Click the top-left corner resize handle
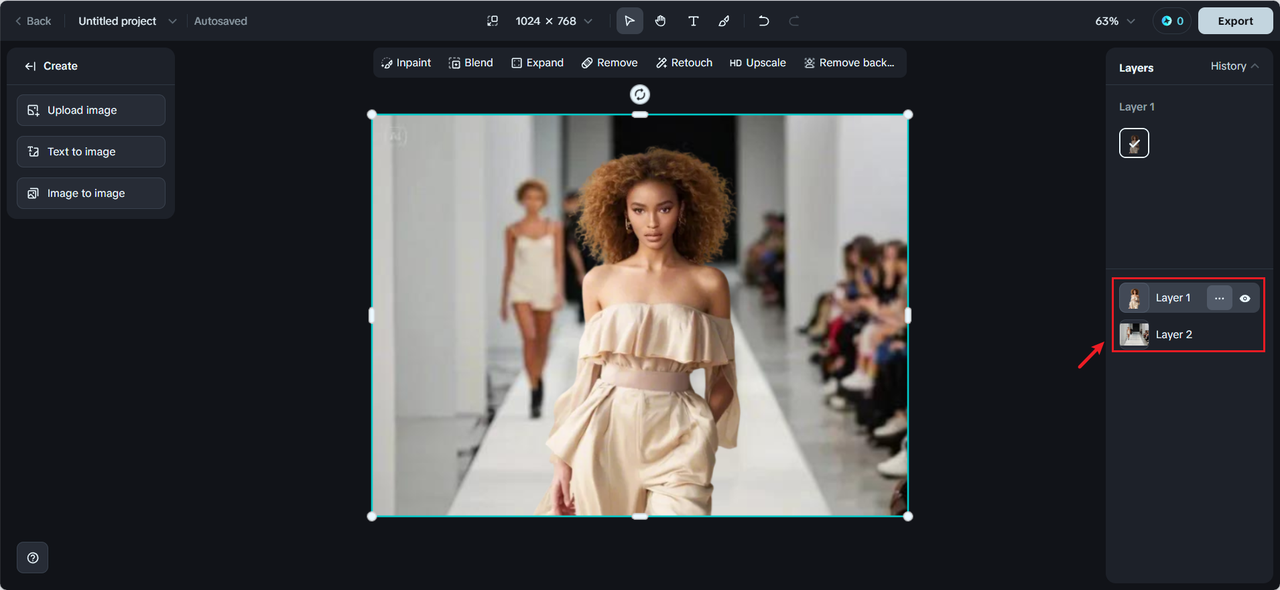 [372, 114]
